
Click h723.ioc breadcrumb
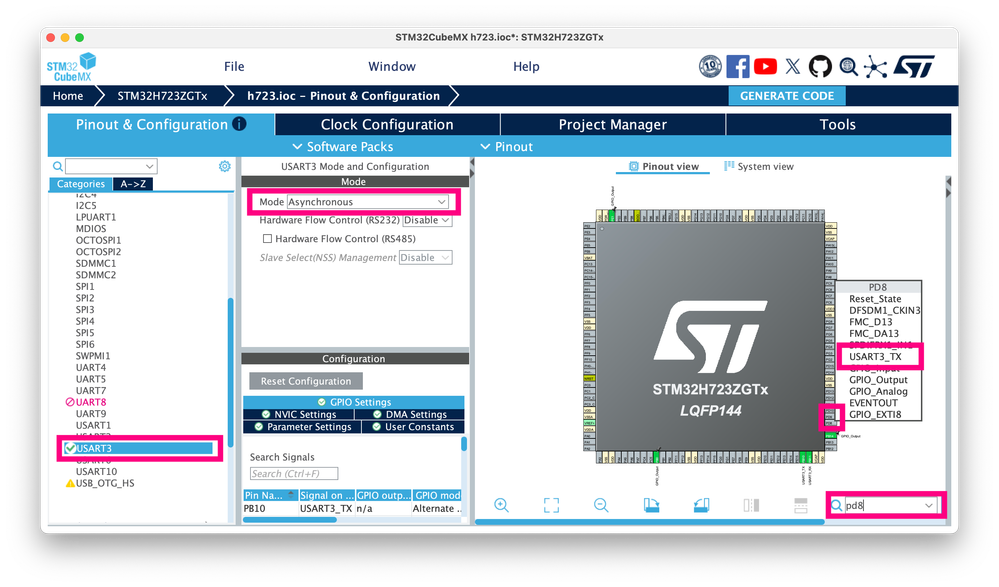tap(343, 96)
